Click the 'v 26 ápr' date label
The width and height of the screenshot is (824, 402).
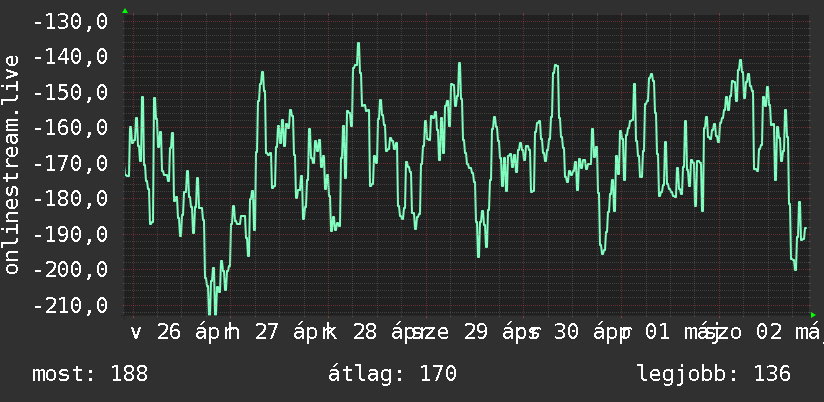tap(178, 333)
